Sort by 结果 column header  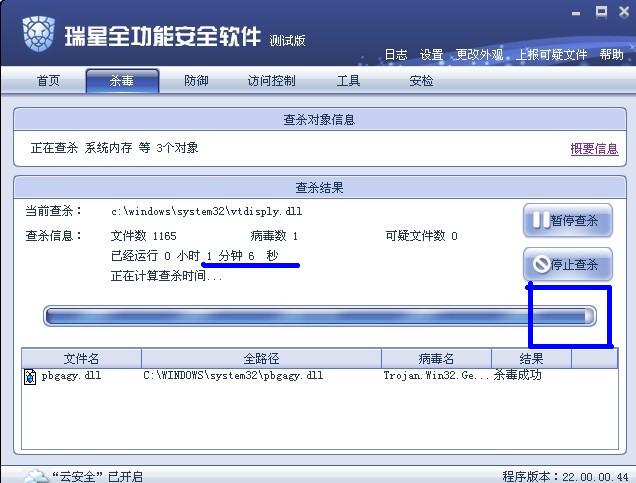click(x=531, y=358)
